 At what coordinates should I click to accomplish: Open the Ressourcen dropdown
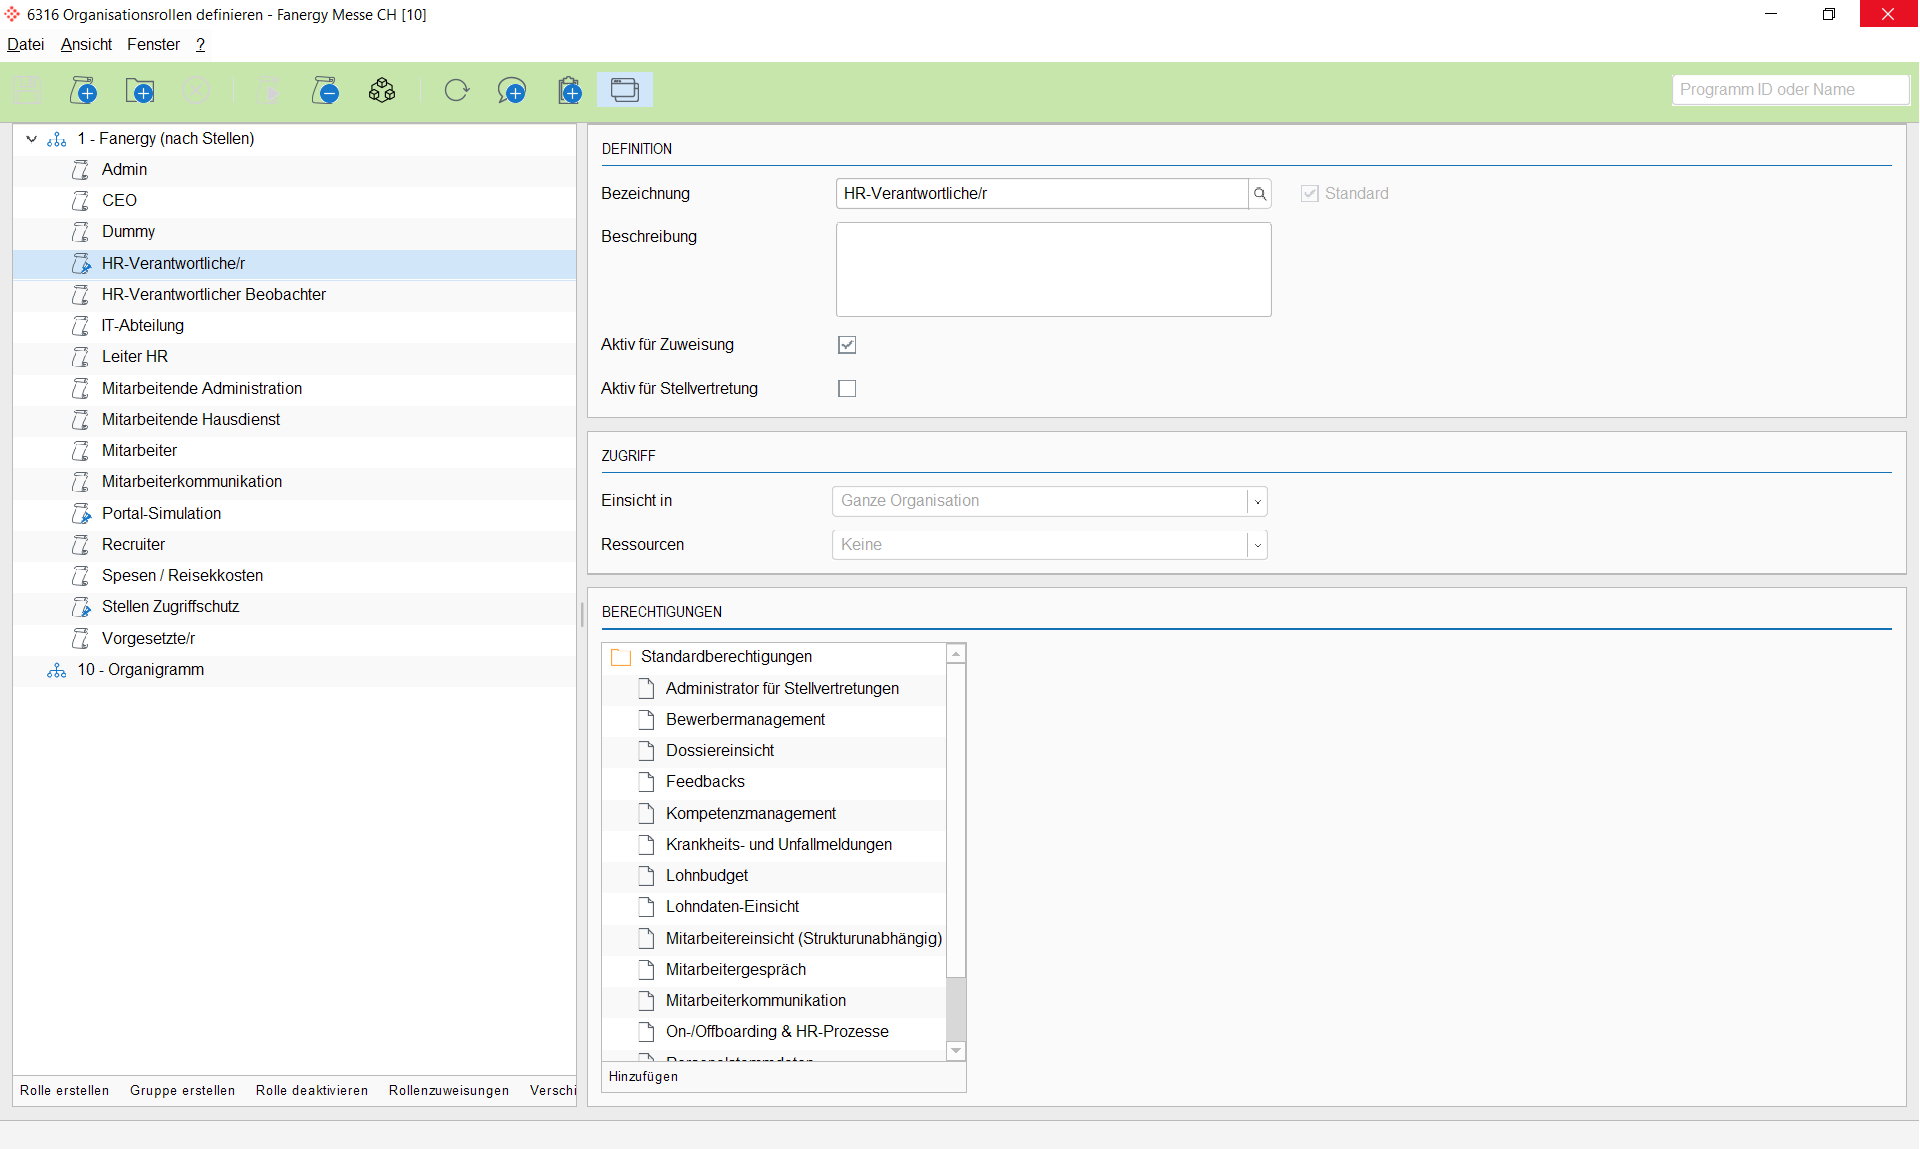(x=1257, y=545)
